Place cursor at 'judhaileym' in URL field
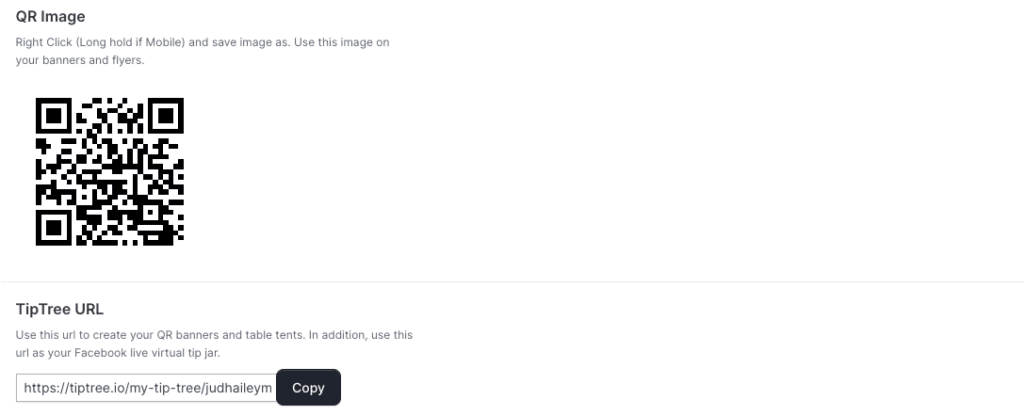 pyautogui.click(x=238, y=388)
